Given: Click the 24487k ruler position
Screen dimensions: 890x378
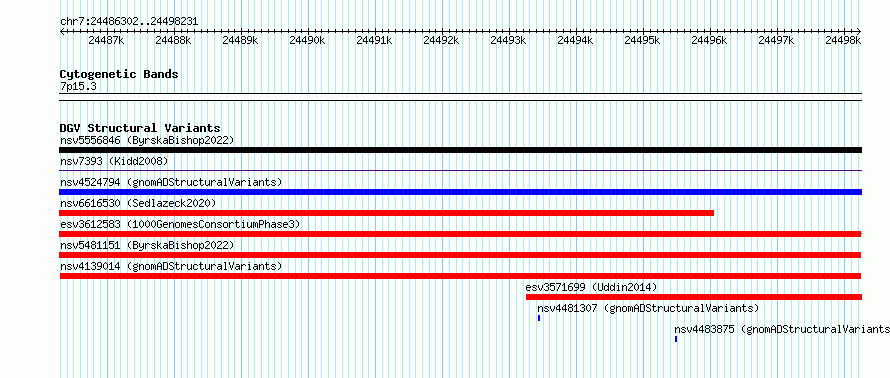Looking at the screenshot, I should click(x=106, y=40).
